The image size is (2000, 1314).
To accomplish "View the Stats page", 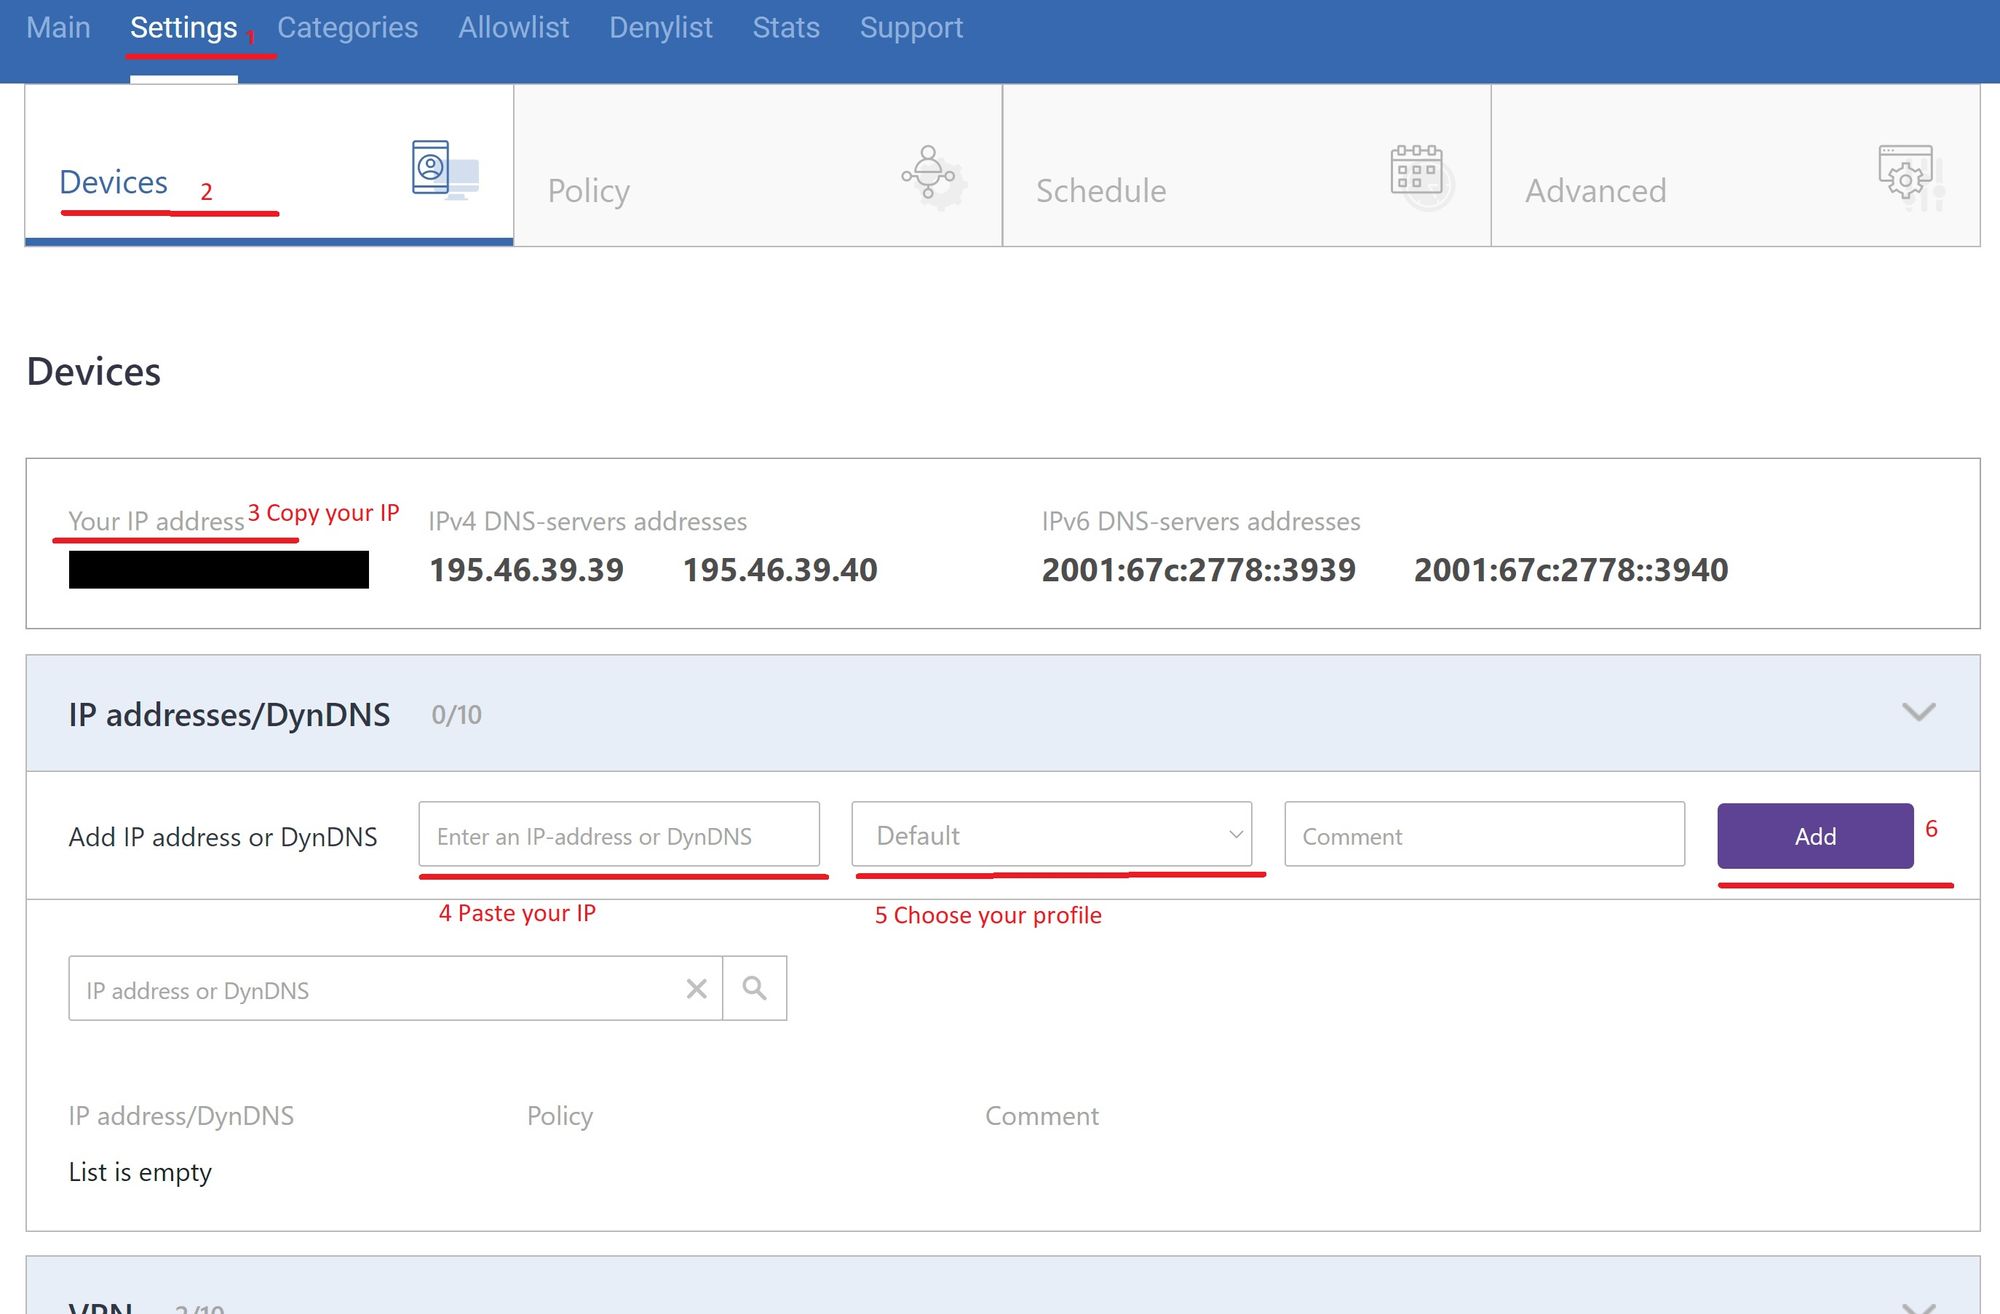I will coord(786,27).
